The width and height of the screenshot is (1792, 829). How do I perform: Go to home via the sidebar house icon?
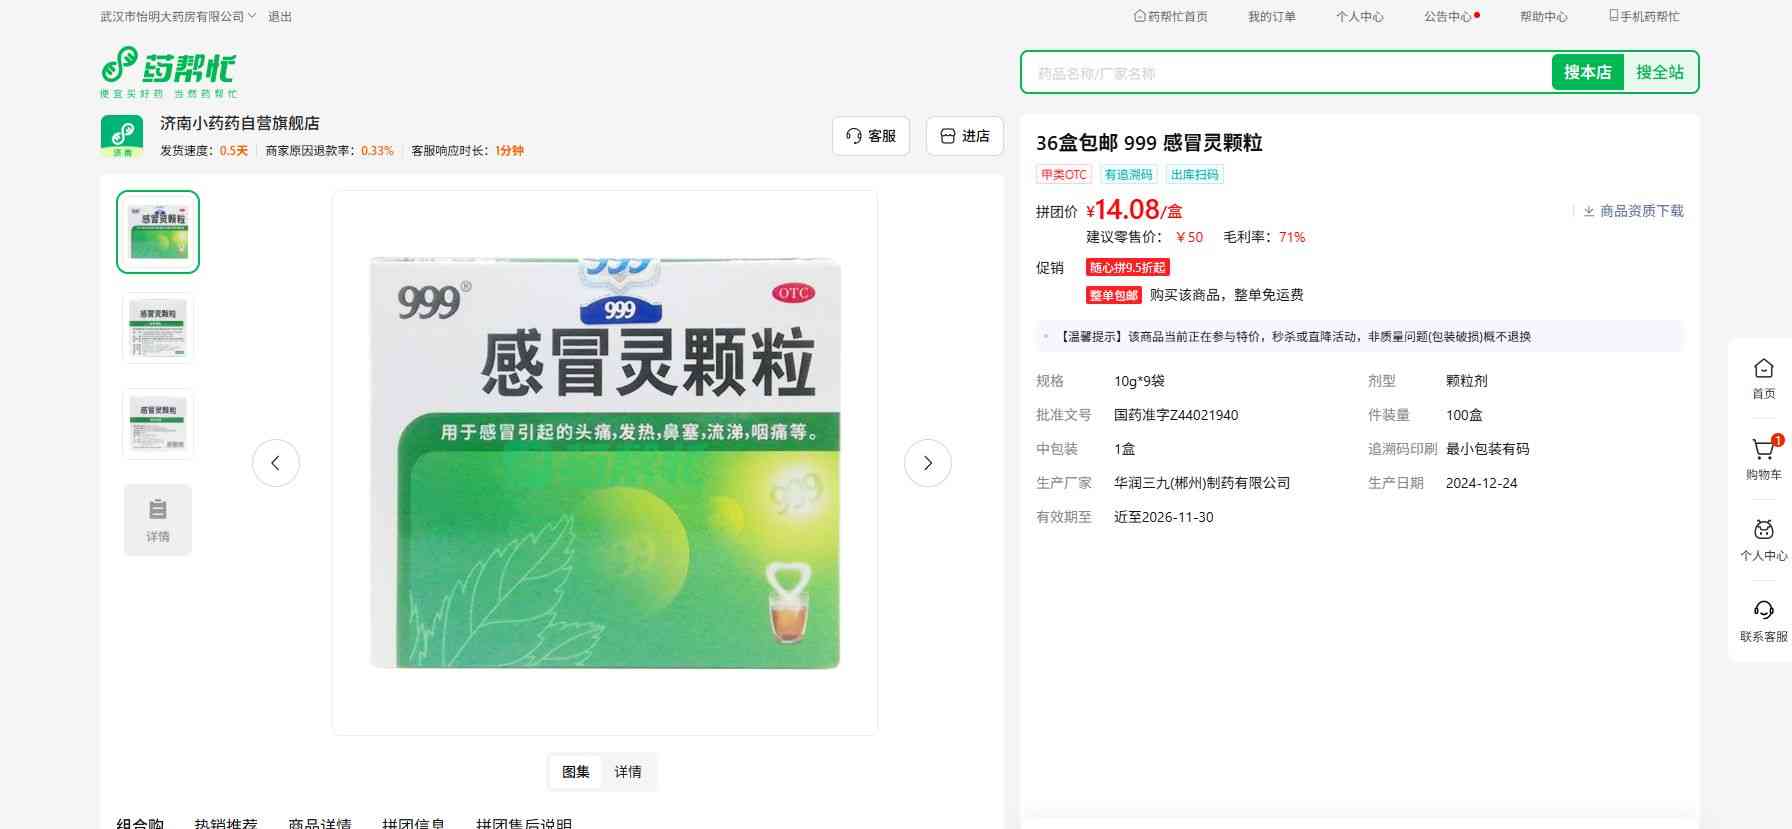1763,370
